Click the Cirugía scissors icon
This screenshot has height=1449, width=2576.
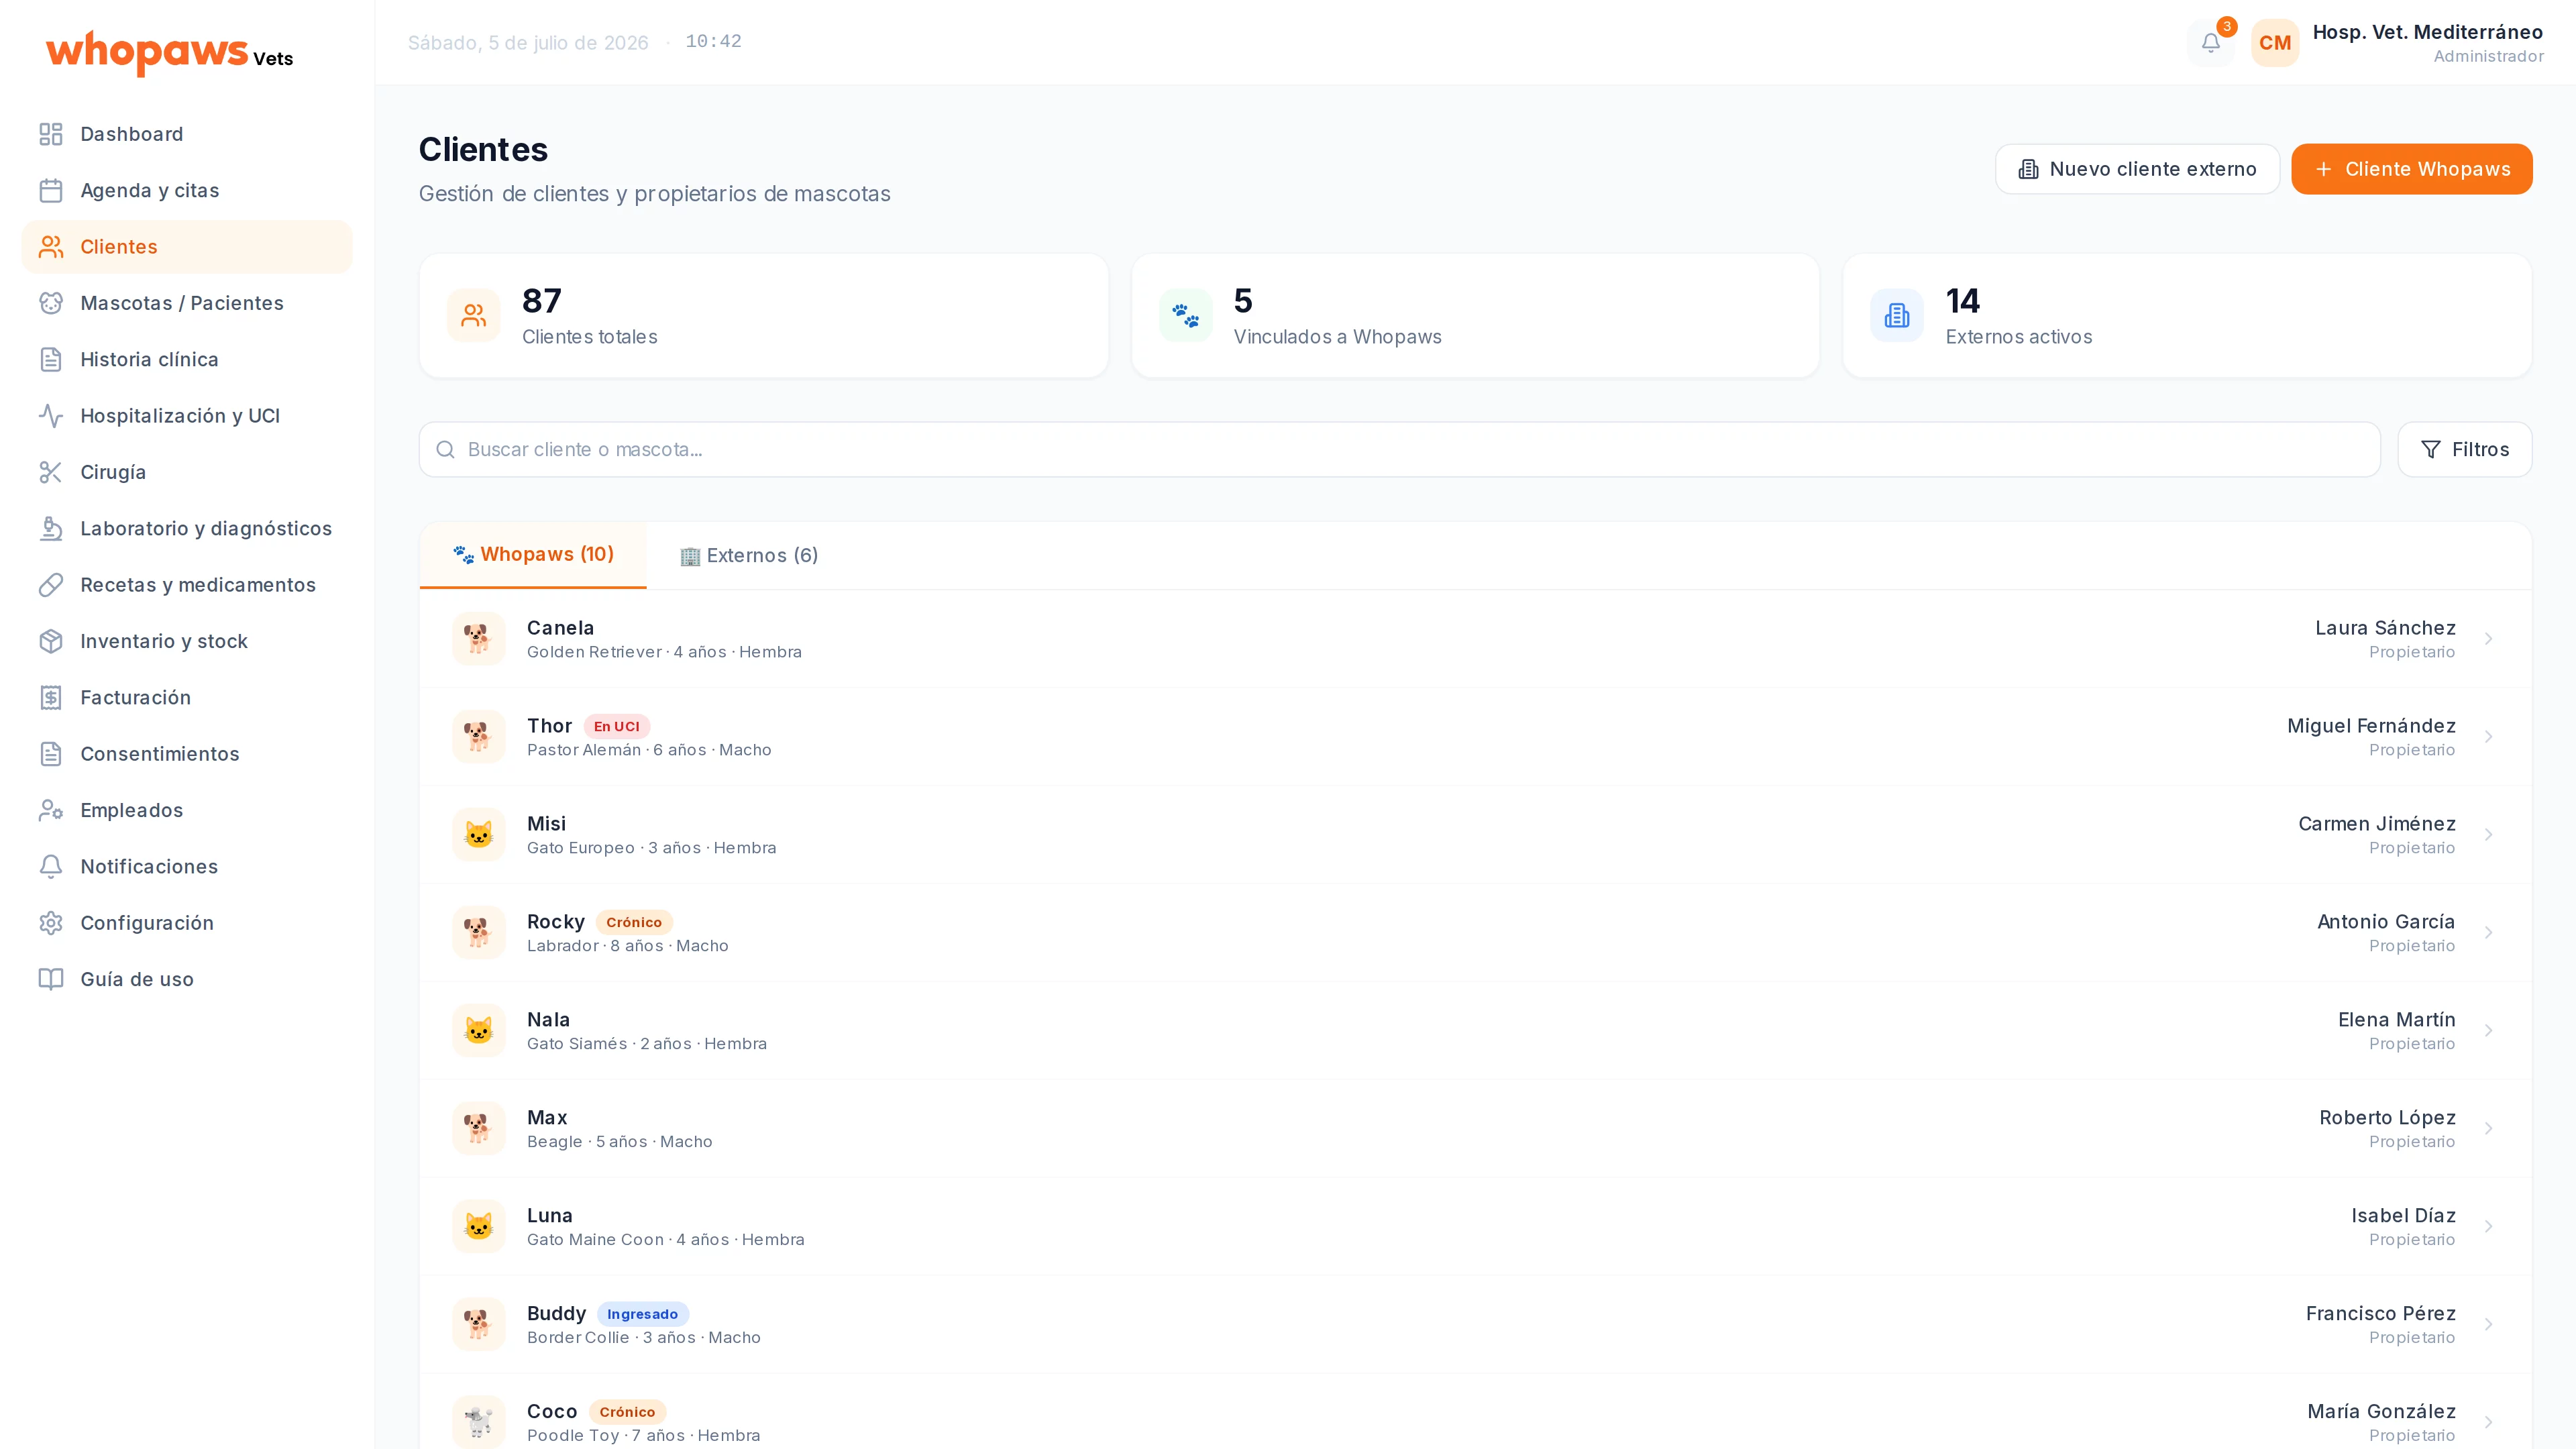(51, 472)
